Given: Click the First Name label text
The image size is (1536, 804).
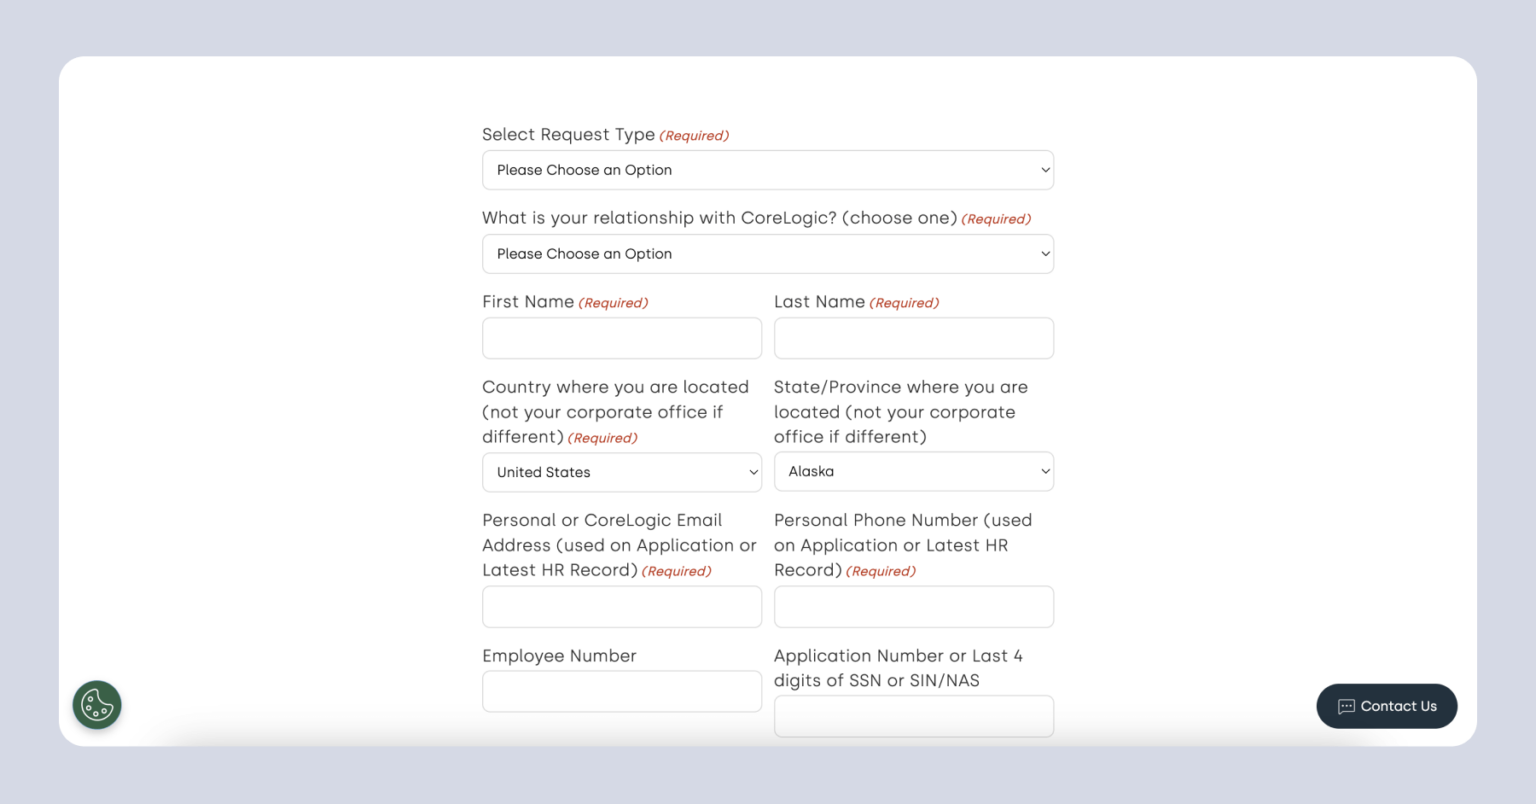Looking at the screenshot, I should point(528,301).
